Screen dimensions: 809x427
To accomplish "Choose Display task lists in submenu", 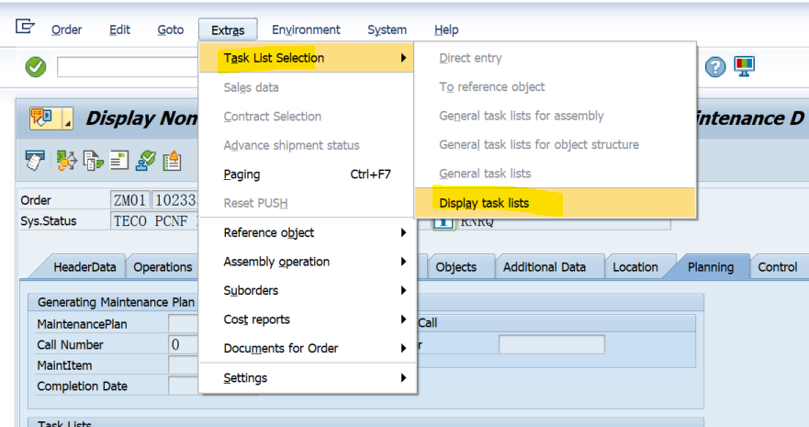I will (555, 203).
